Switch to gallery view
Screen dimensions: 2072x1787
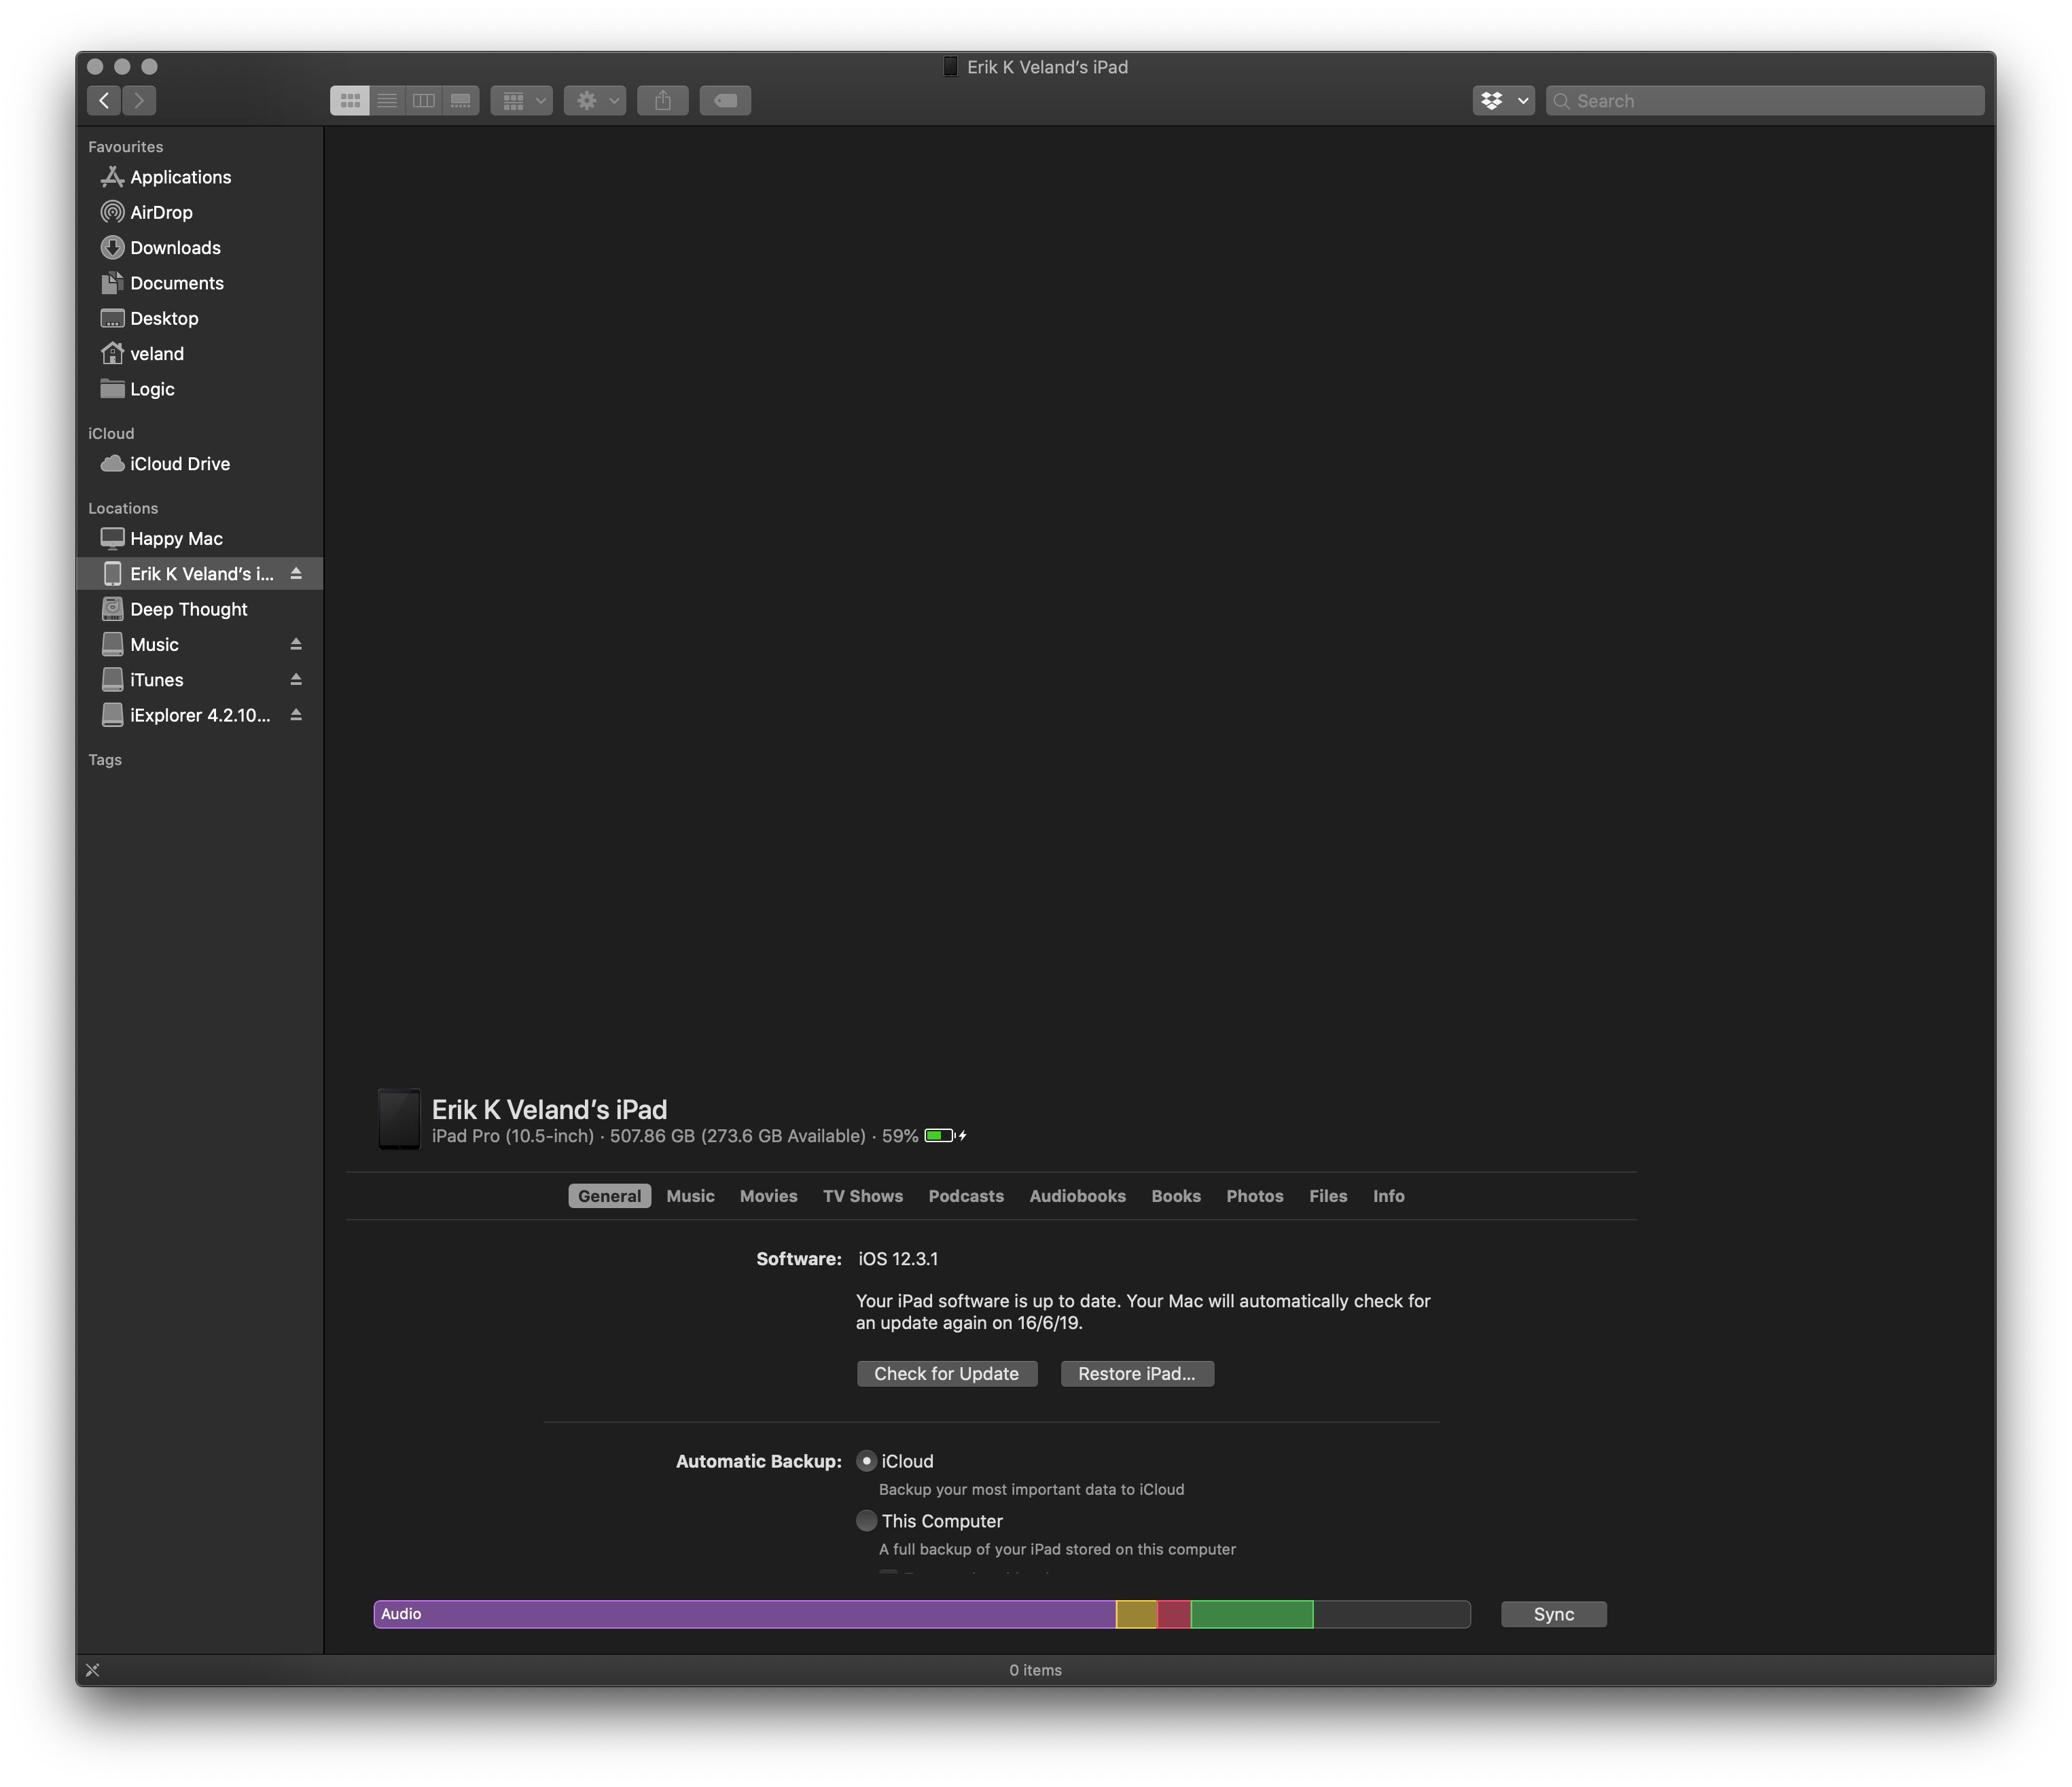[x=461, y=100]
